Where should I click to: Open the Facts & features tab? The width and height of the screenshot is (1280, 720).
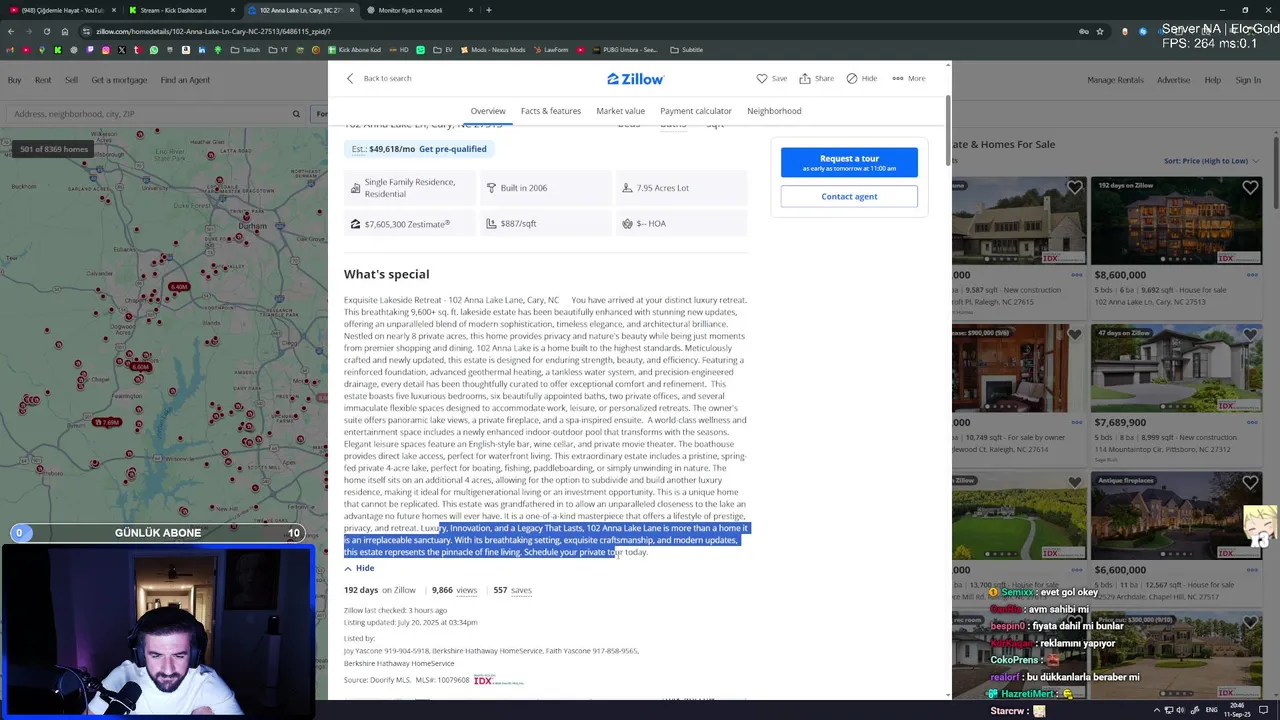(550, 111)
